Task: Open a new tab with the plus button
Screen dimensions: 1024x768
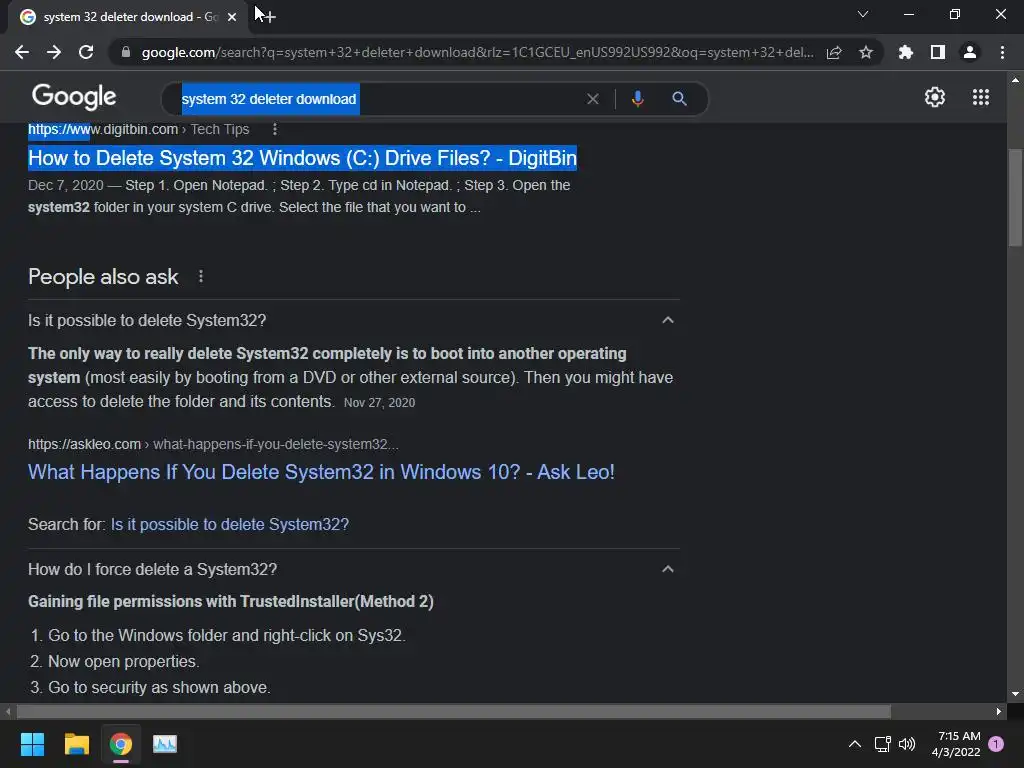Action: [269, 16]
